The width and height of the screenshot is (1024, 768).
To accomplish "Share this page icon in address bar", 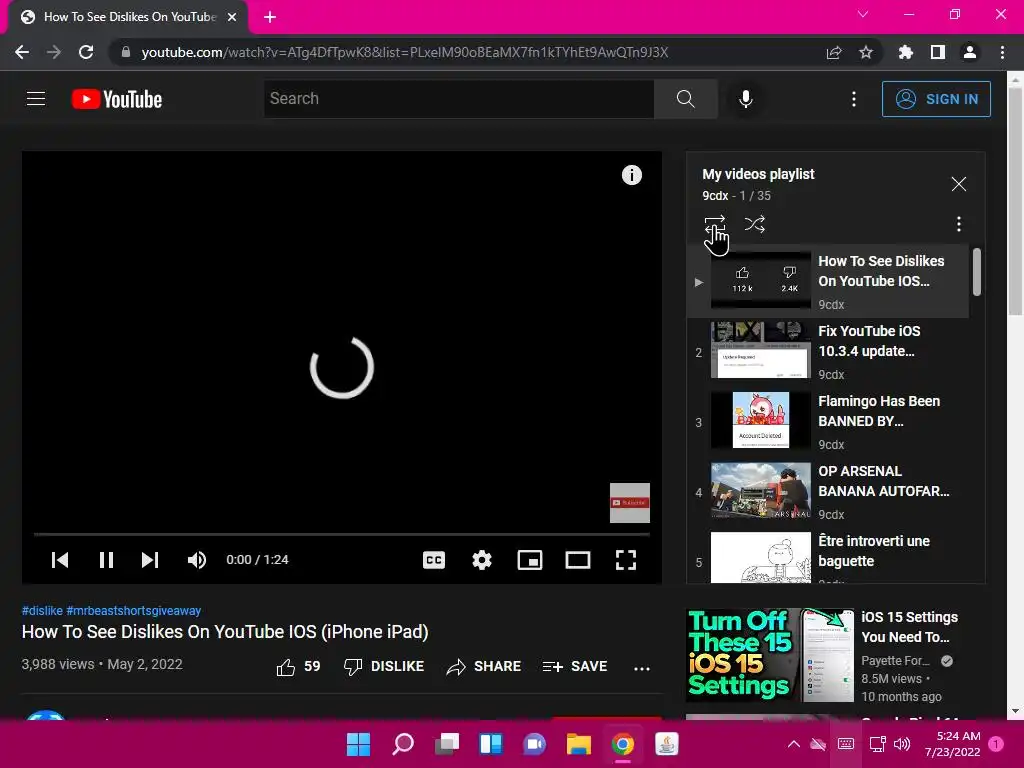I will point(833,52).
